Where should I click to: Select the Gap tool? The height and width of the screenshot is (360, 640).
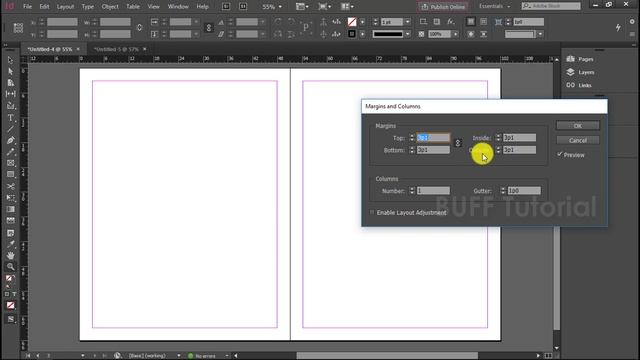[10, 94]
